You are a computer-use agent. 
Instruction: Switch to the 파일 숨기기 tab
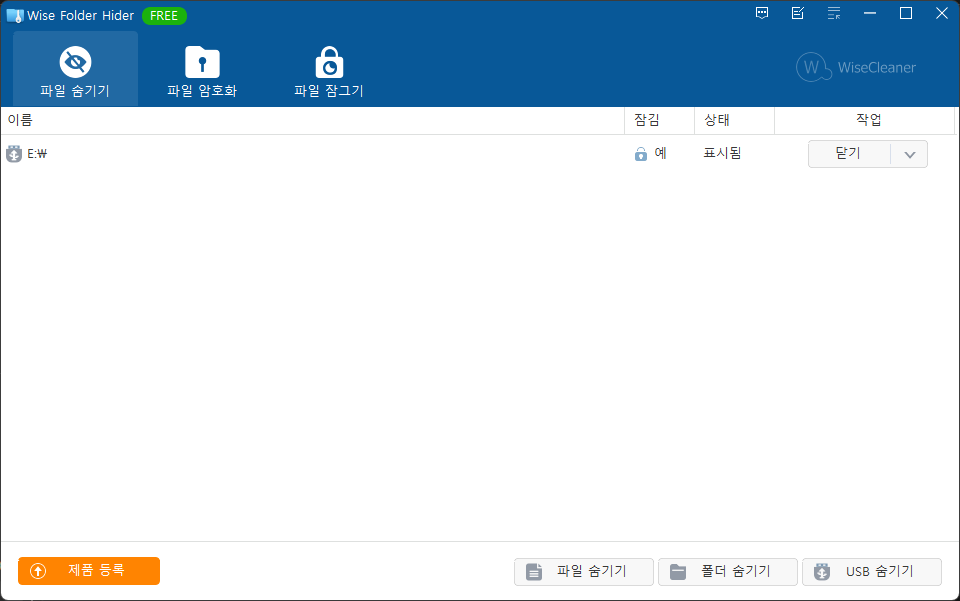click(x=75, y=69)
